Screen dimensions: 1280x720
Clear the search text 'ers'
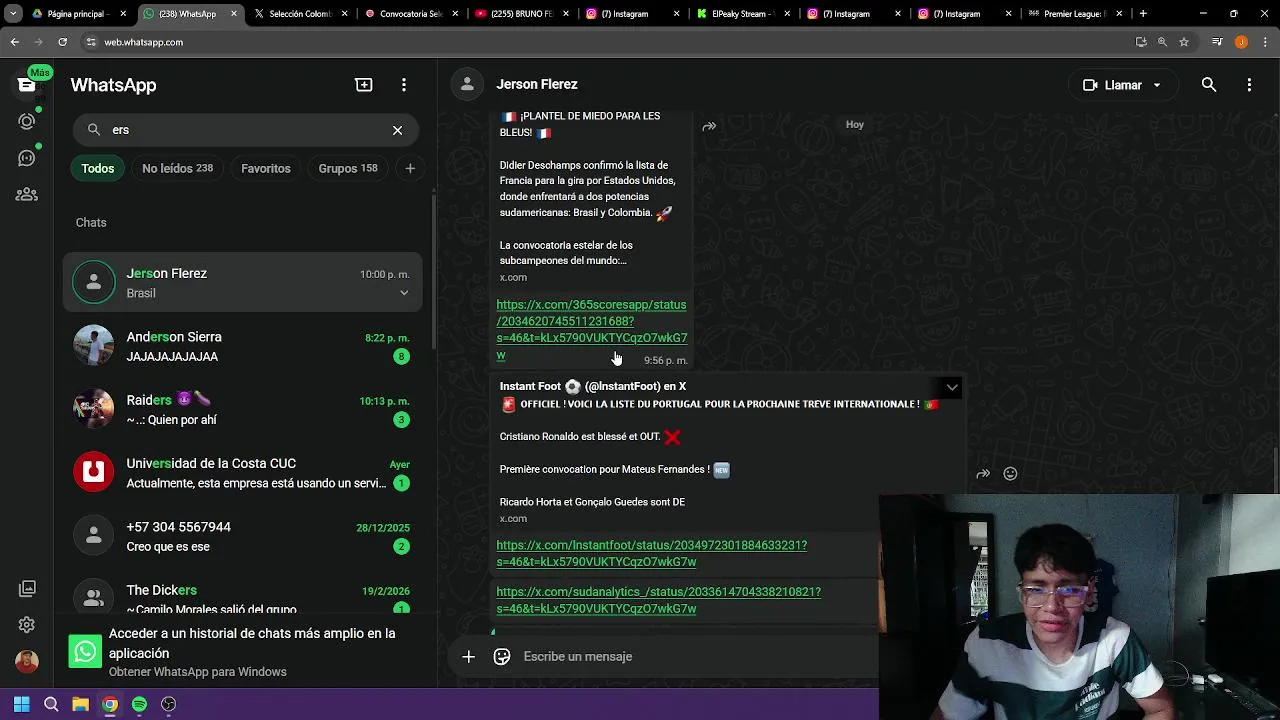pos(397,130)
